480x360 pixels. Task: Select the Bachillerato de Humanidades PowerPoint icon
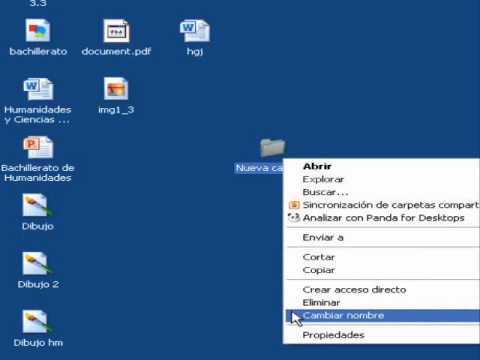[x=38, y=147]
